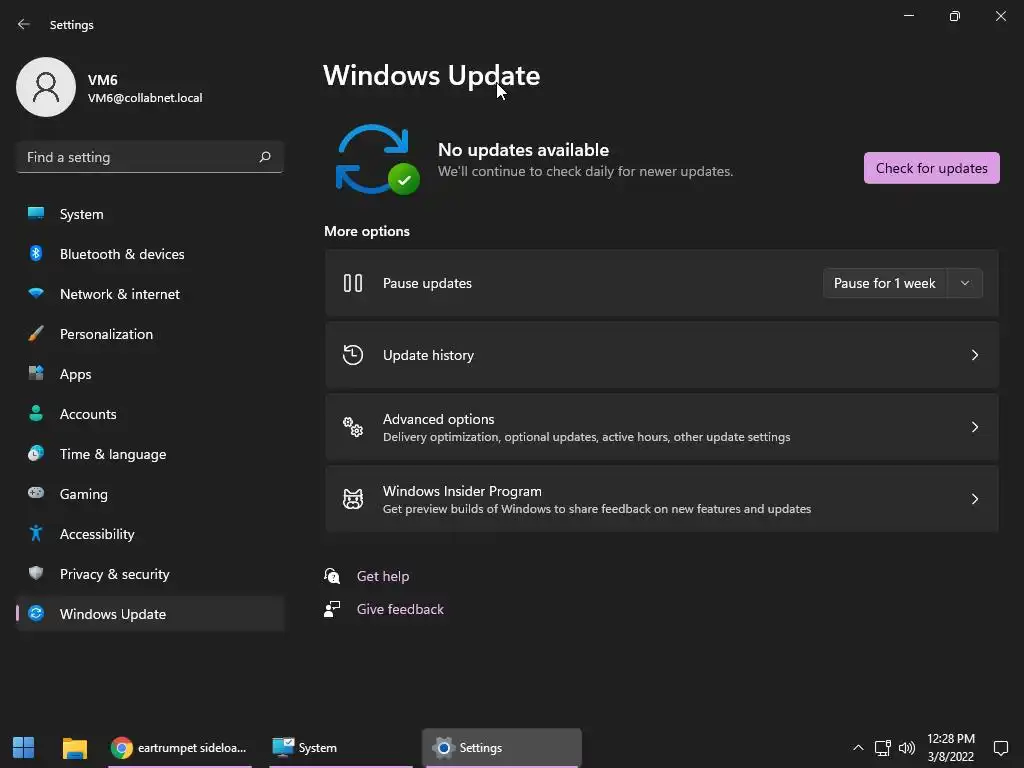Open Advanced options chevron
This screenshot has height=768, width=1024.
coord(974,426)
